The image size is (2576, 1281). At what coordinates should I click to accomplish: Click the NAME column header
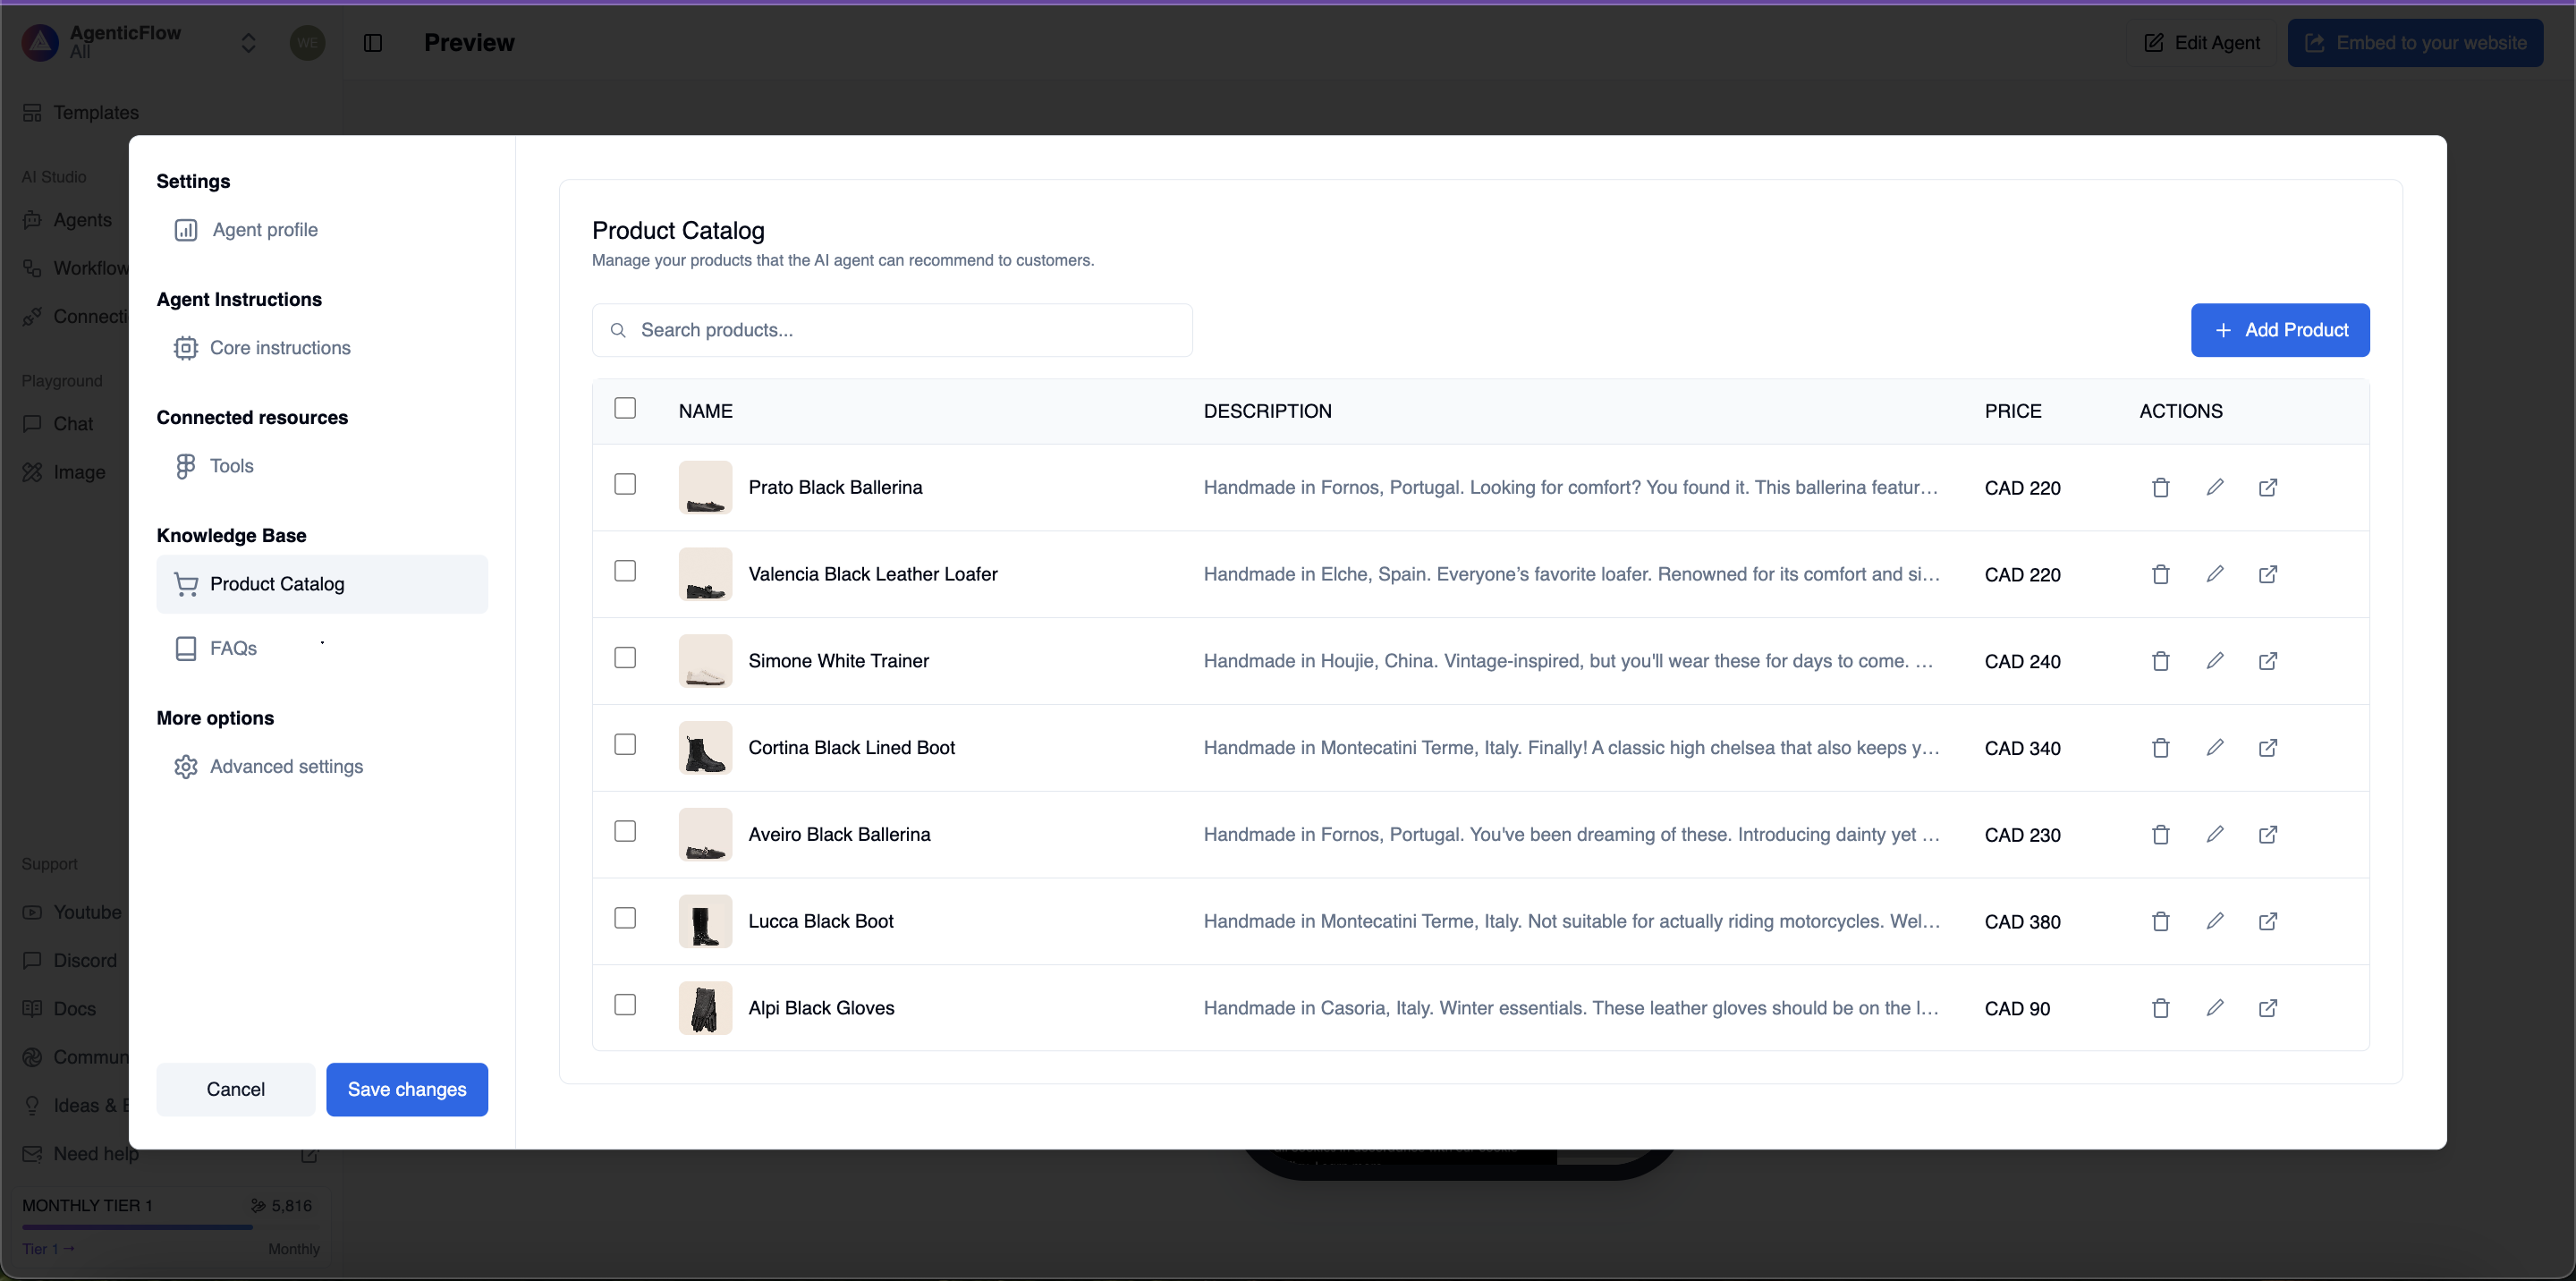(705, 411)
